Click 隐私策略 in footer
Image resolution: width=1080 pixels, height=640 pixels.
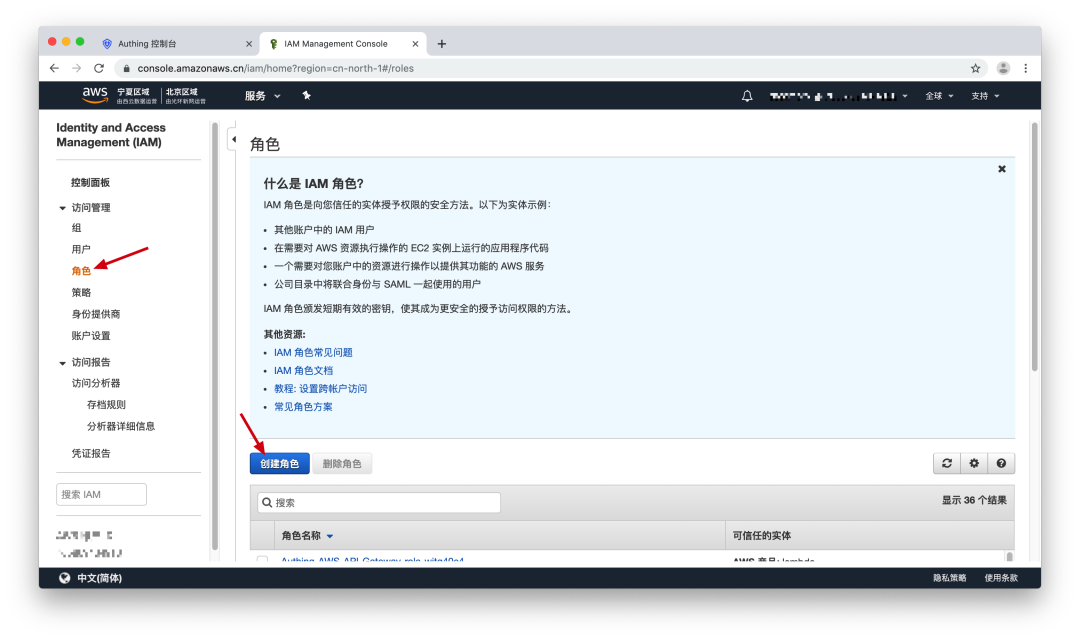point(950,578)
